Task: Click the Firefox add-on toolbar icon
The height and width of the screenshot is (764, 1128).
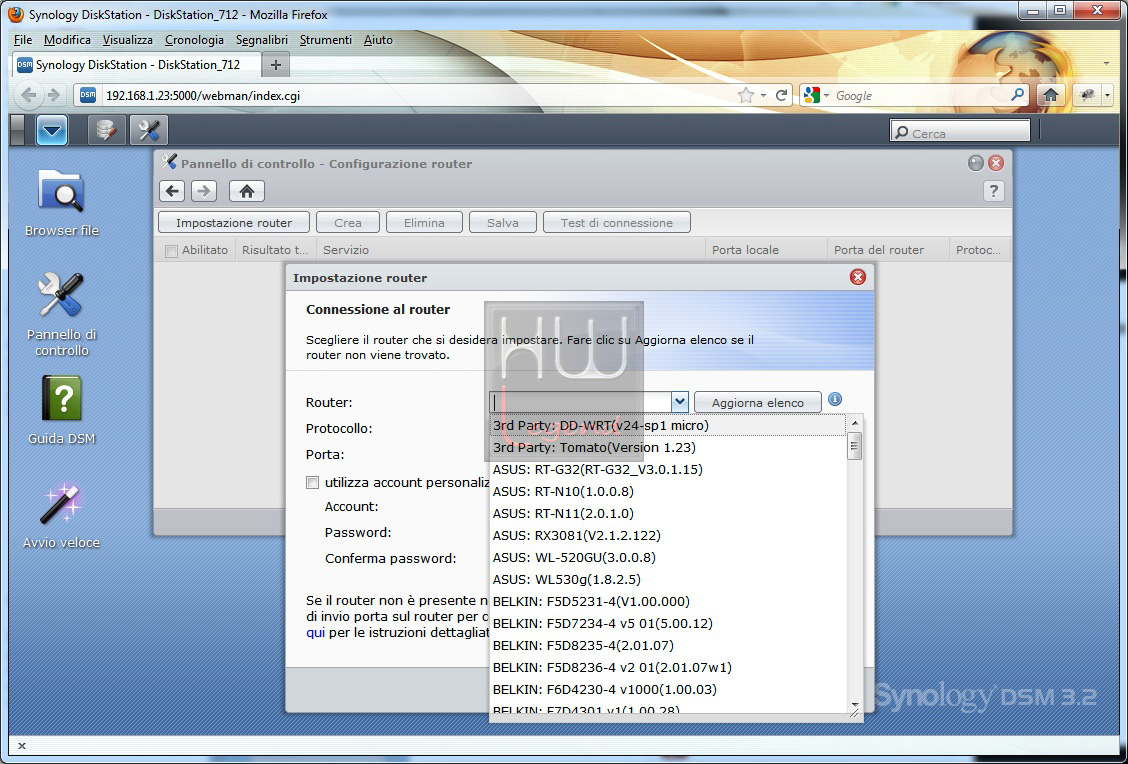Action: click(x=1087, y=95)
